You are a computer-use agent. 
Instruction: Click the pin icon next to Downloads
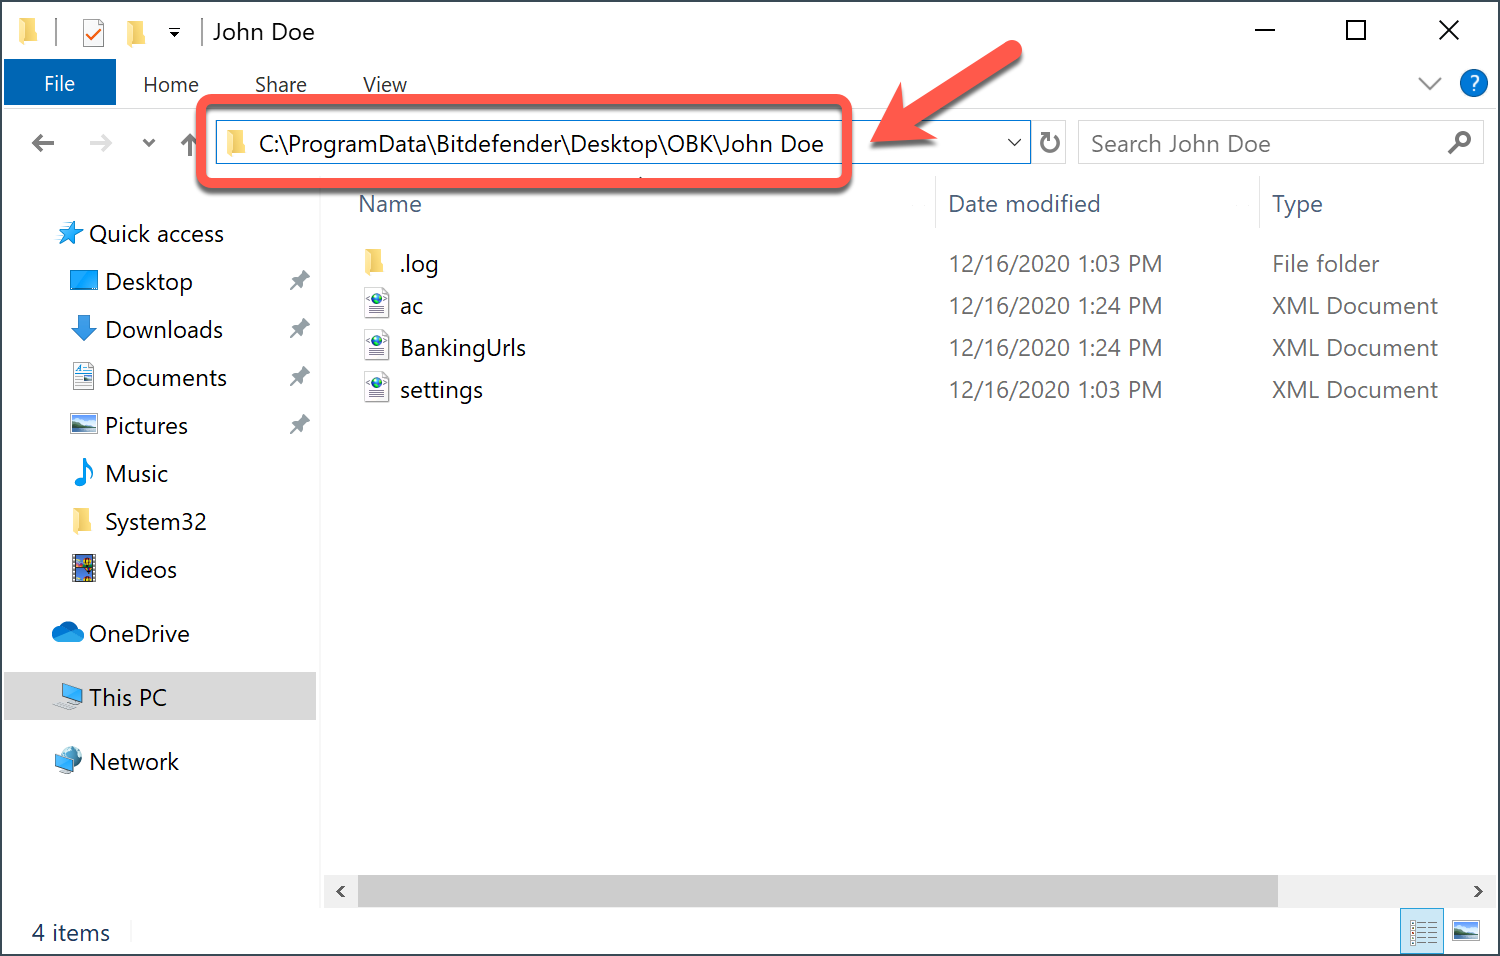coord(299,329)
